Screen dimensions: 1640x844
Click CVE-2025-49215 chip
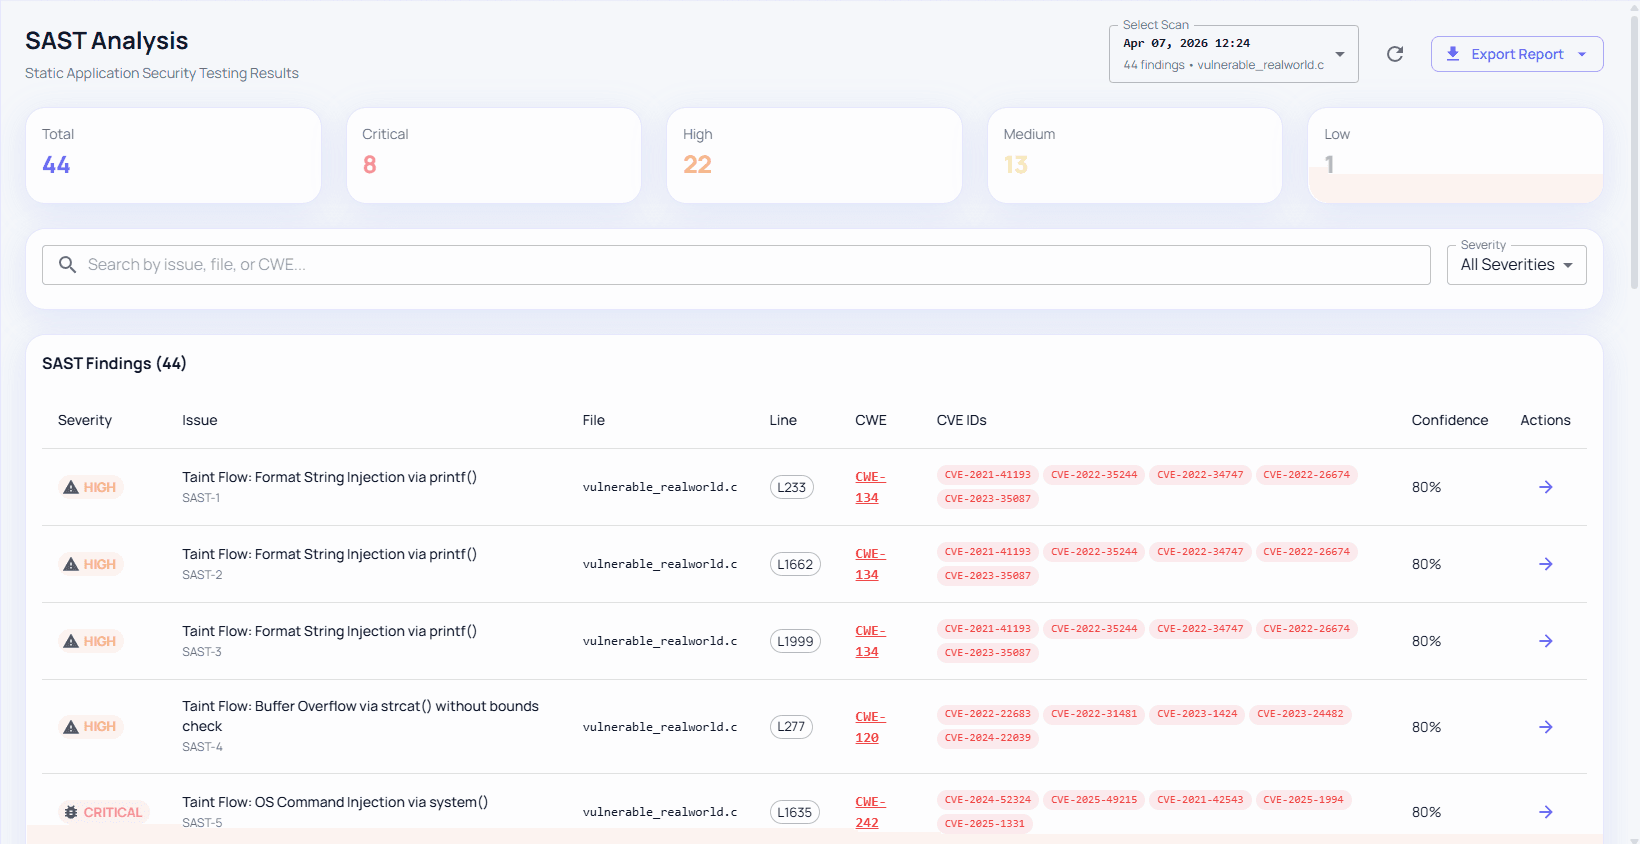[x=1094, y=800]
